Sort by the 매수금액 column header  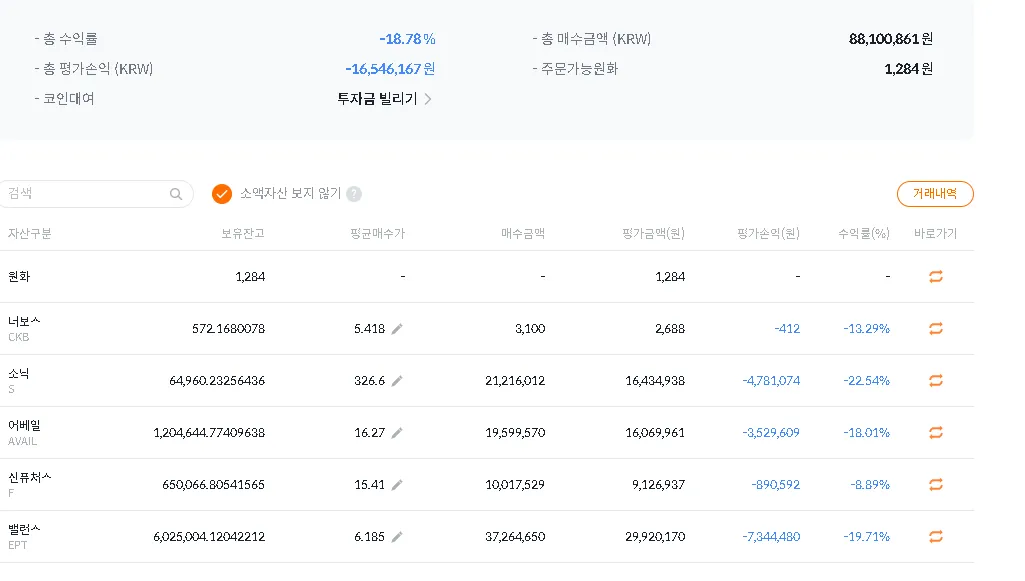[x=523, y=233]
